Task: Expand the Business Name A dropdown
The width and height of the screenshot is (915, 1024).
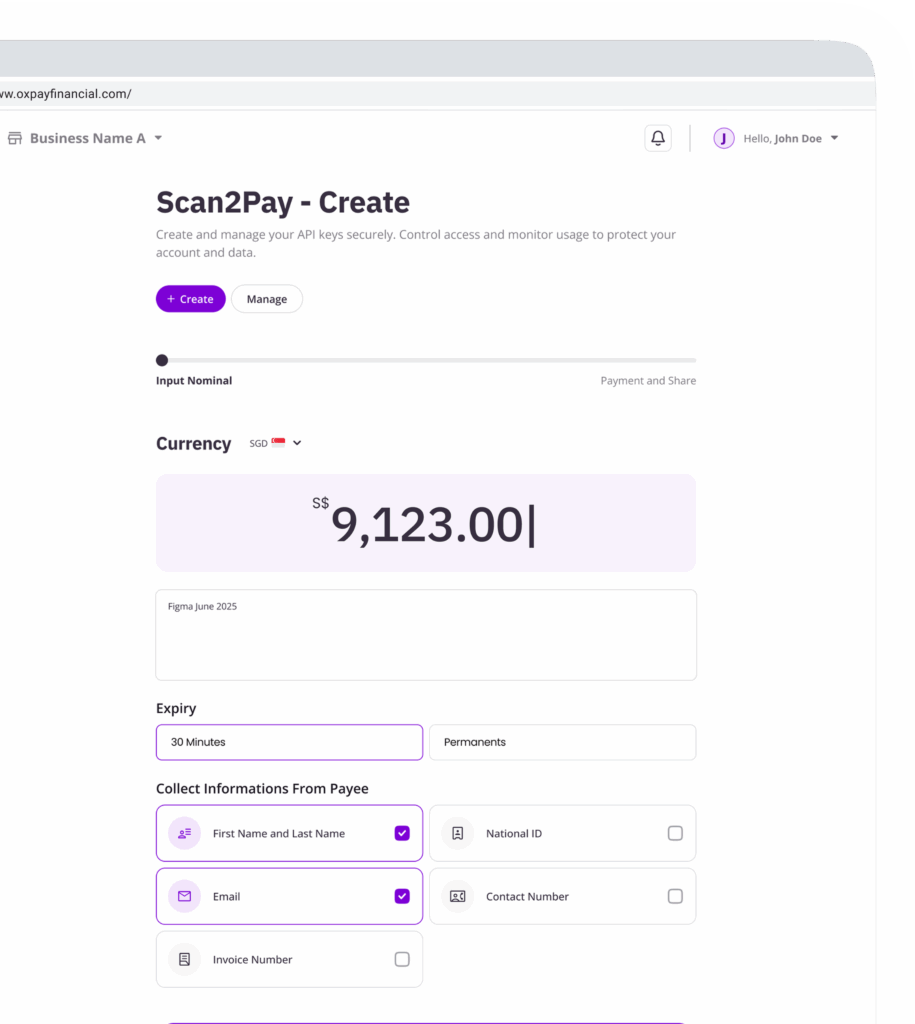Action: point(158,139)
